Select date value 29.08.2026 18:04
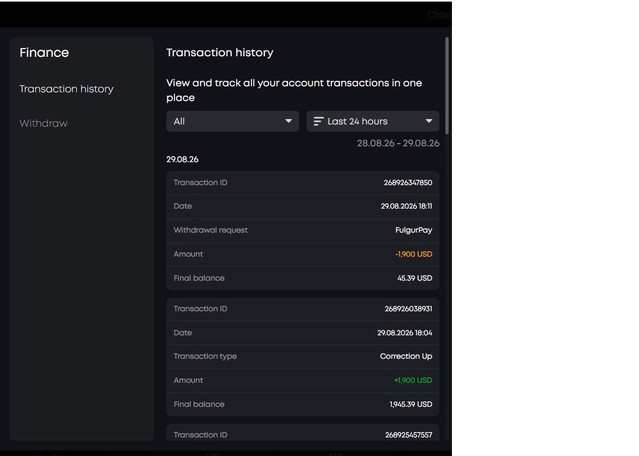Screen dimensions: 639x456 pyautogui.click(x=405, y=333)
